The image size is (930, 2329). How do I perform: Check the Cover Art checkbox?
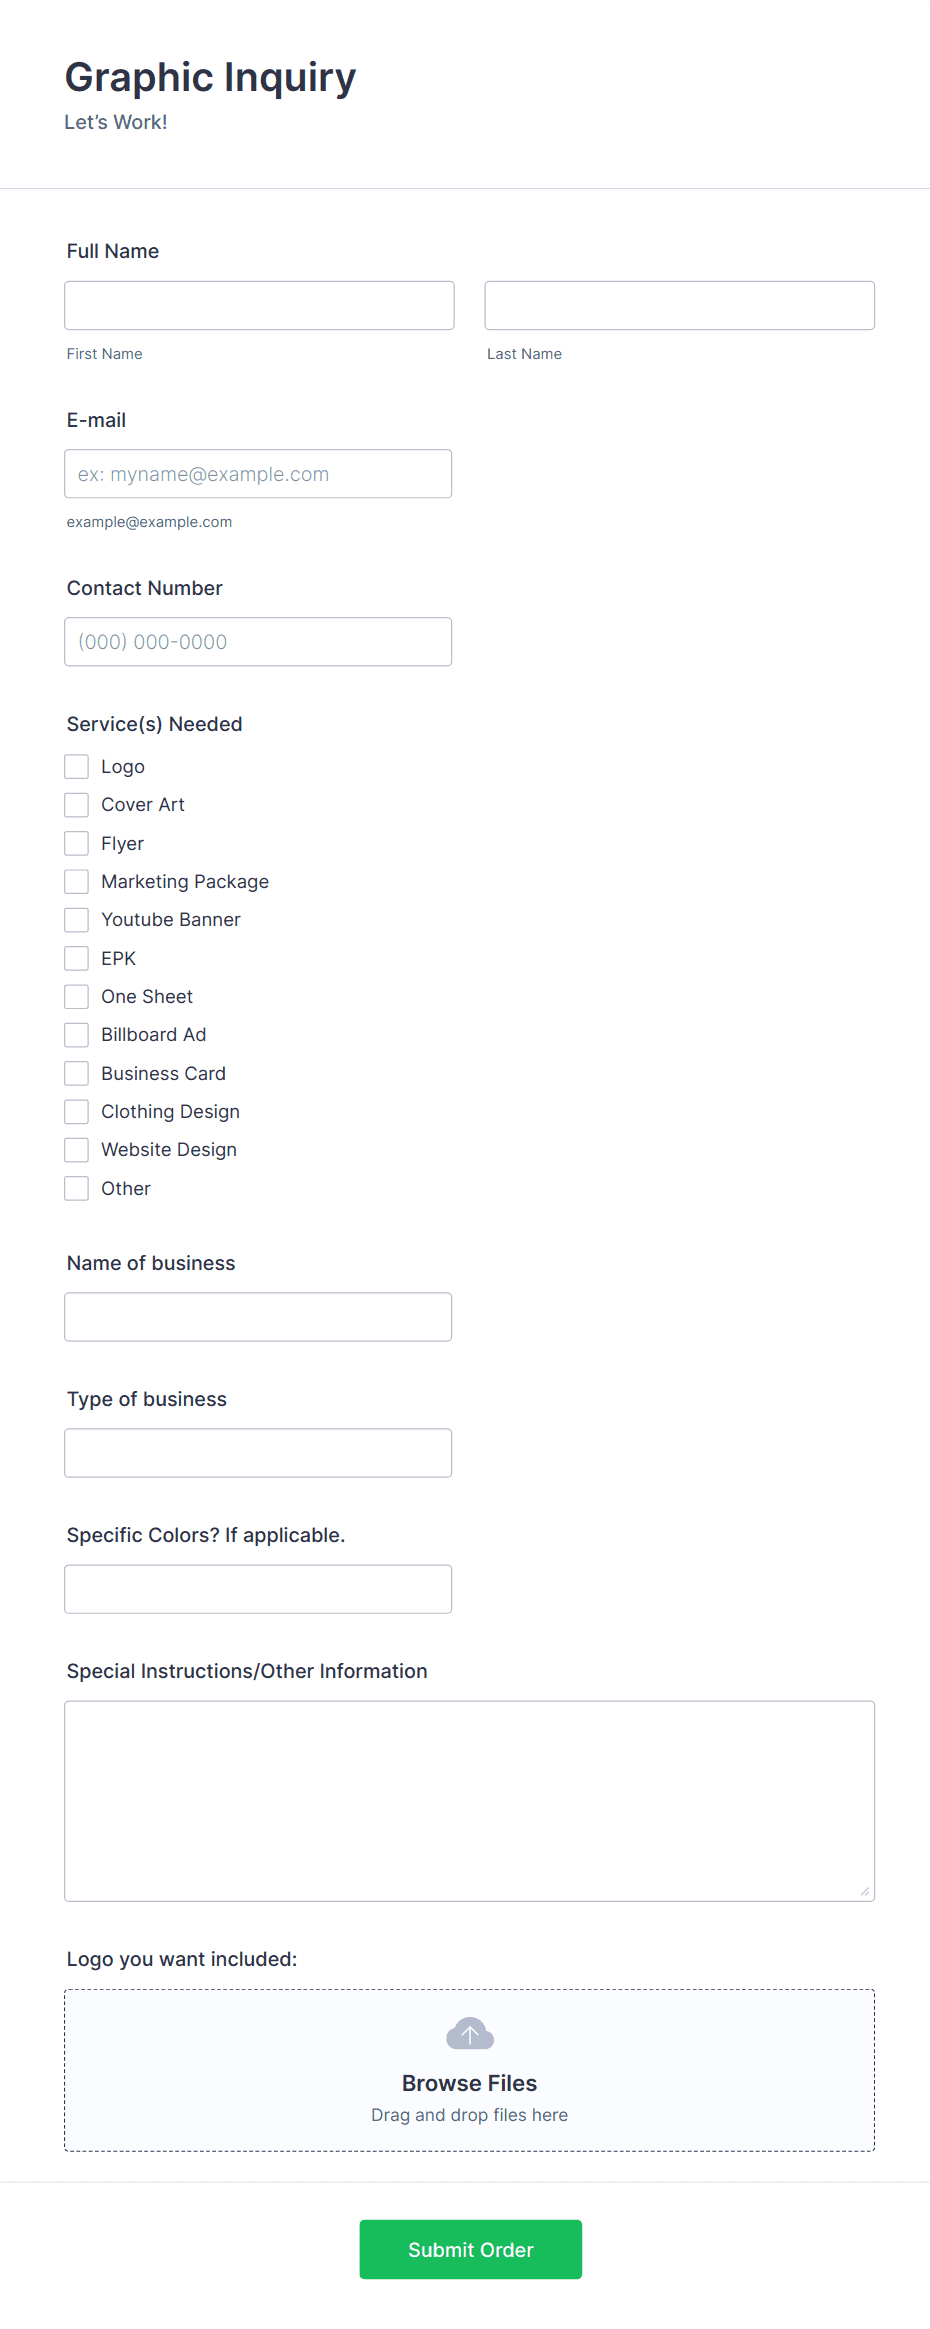pyautogui.click(x=76, y=804)
